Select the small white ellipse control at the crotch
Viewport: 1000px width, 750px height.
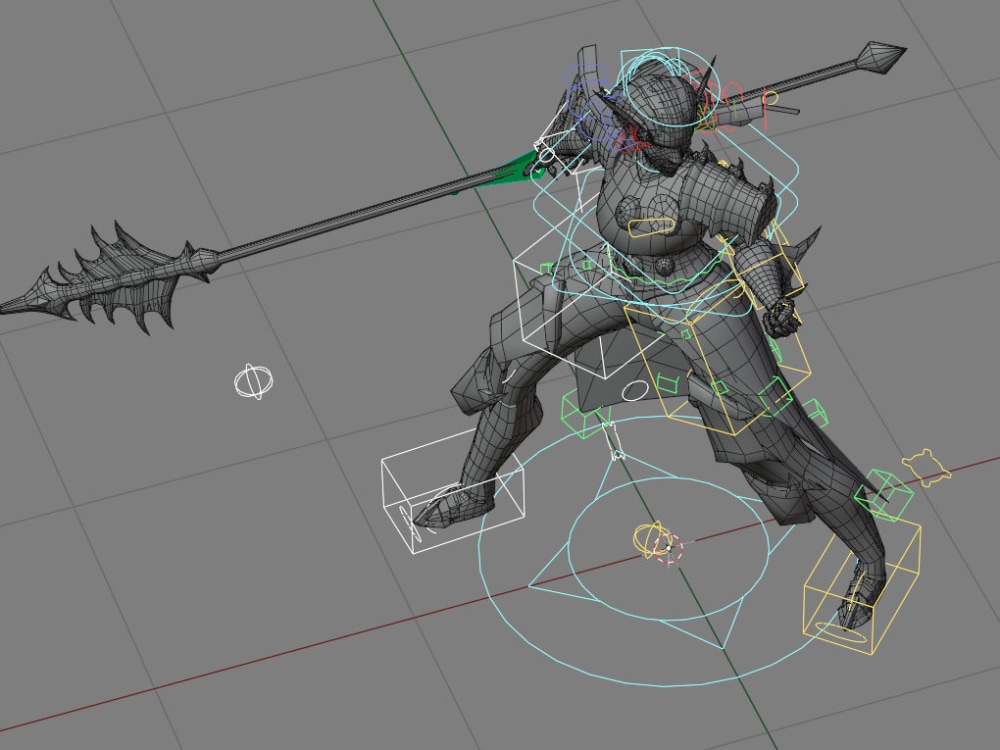635,391
